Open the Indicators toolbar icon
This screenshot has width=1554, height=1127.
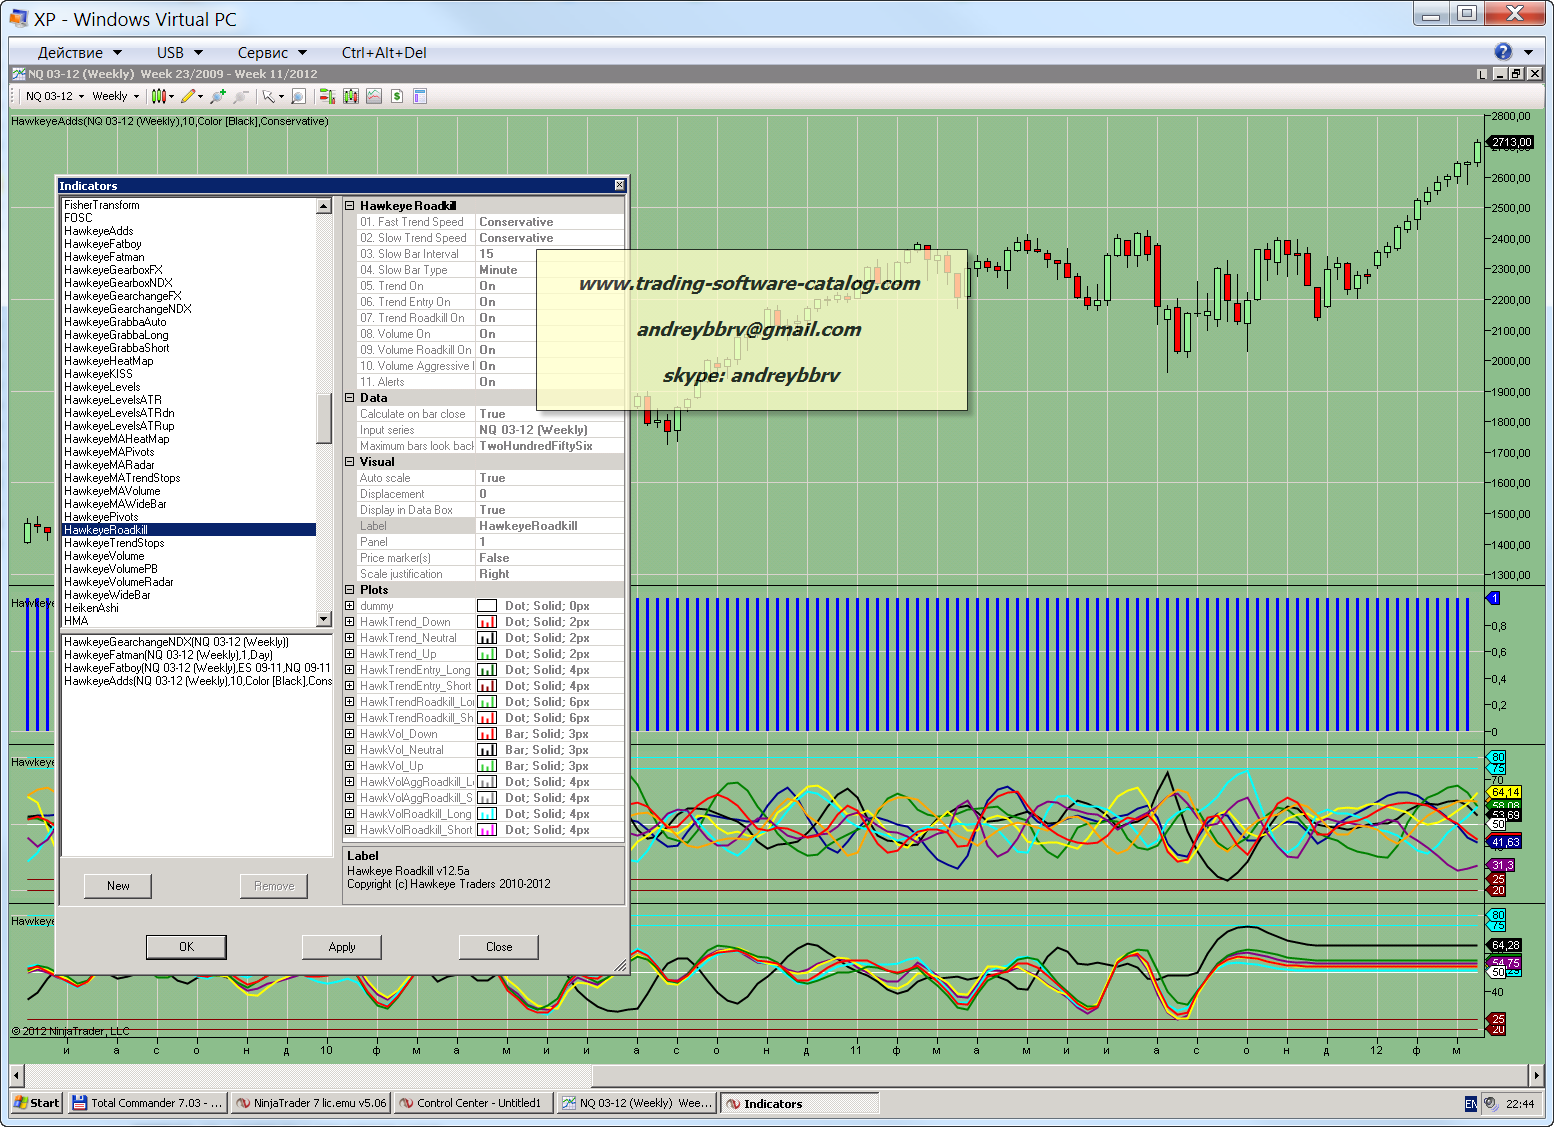[374, 97]
